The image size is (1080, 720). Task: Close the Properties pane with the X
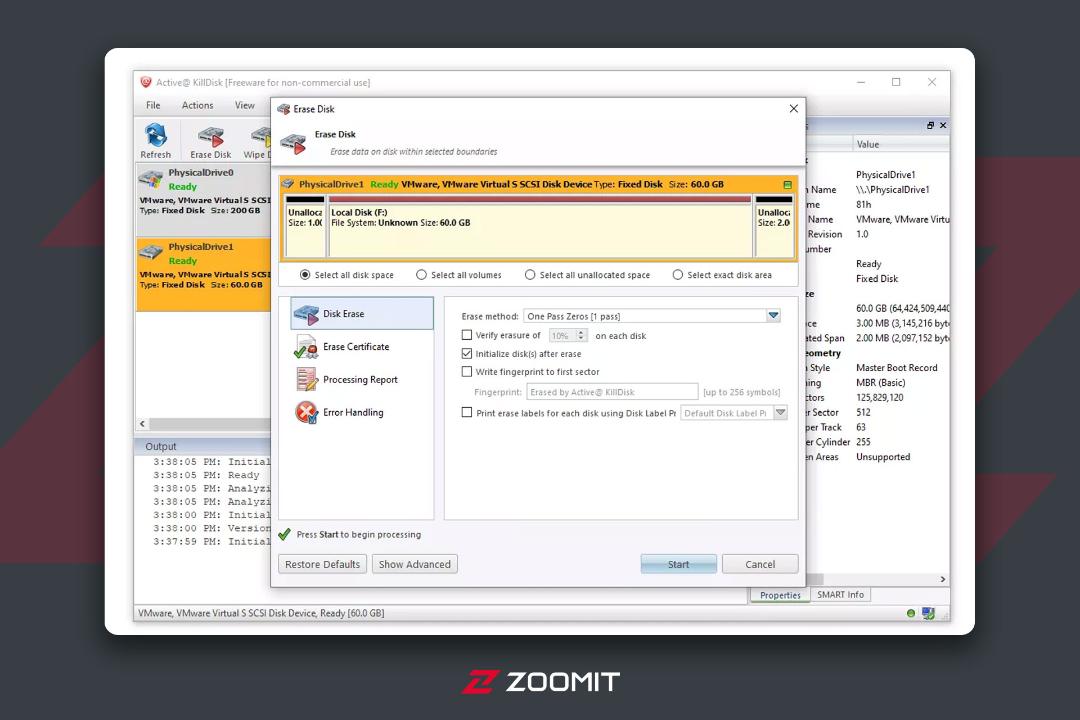click(x=943, y=125)
